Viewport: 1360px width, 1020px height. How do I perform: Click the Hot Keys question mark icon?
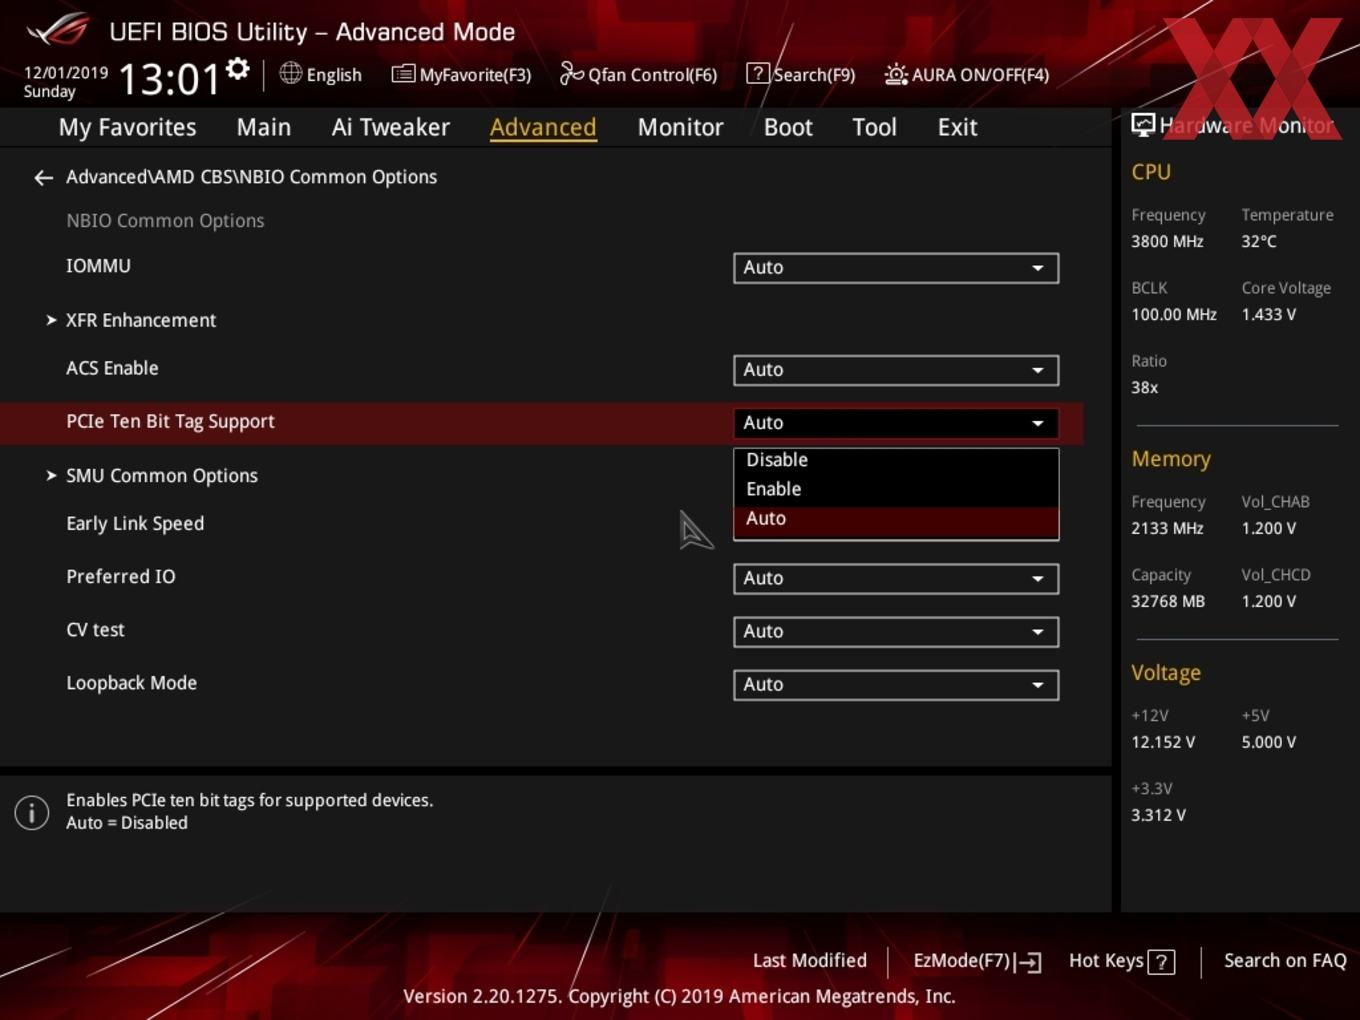pos(1161,962)
